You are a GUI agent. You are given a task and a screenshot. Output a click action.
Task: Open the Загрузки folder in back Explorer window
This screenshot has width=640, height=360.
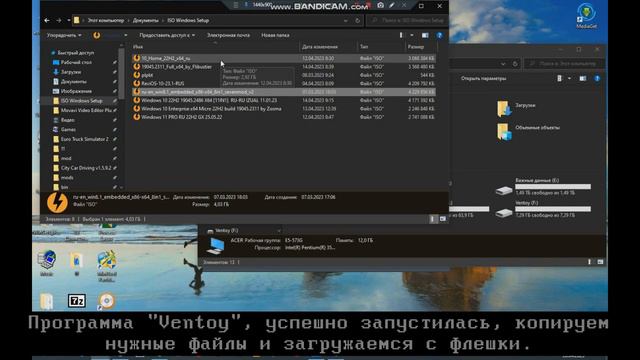(516, 108)
